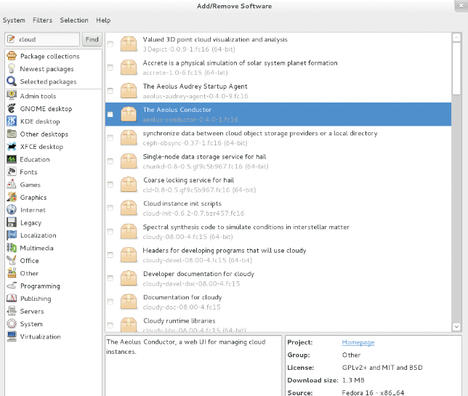This screenshot has height=396, width=468.
Task: Click the Fonts category icon
Action: (12, 172)
